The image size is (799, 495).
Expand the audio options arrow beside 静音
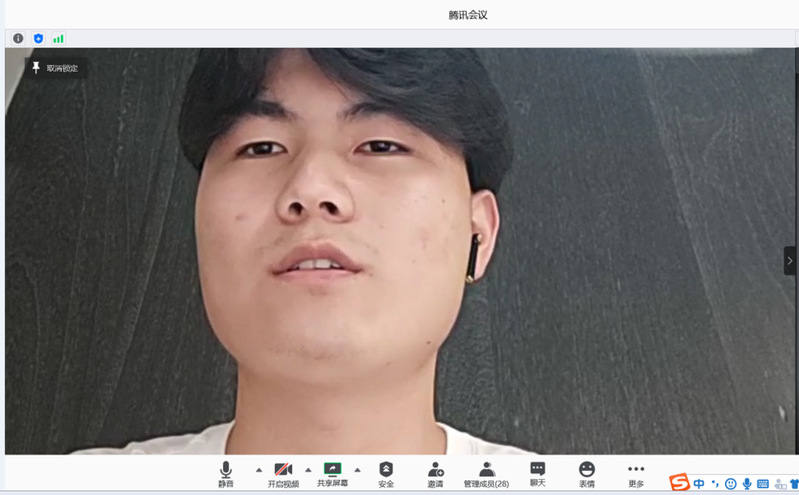259,469
